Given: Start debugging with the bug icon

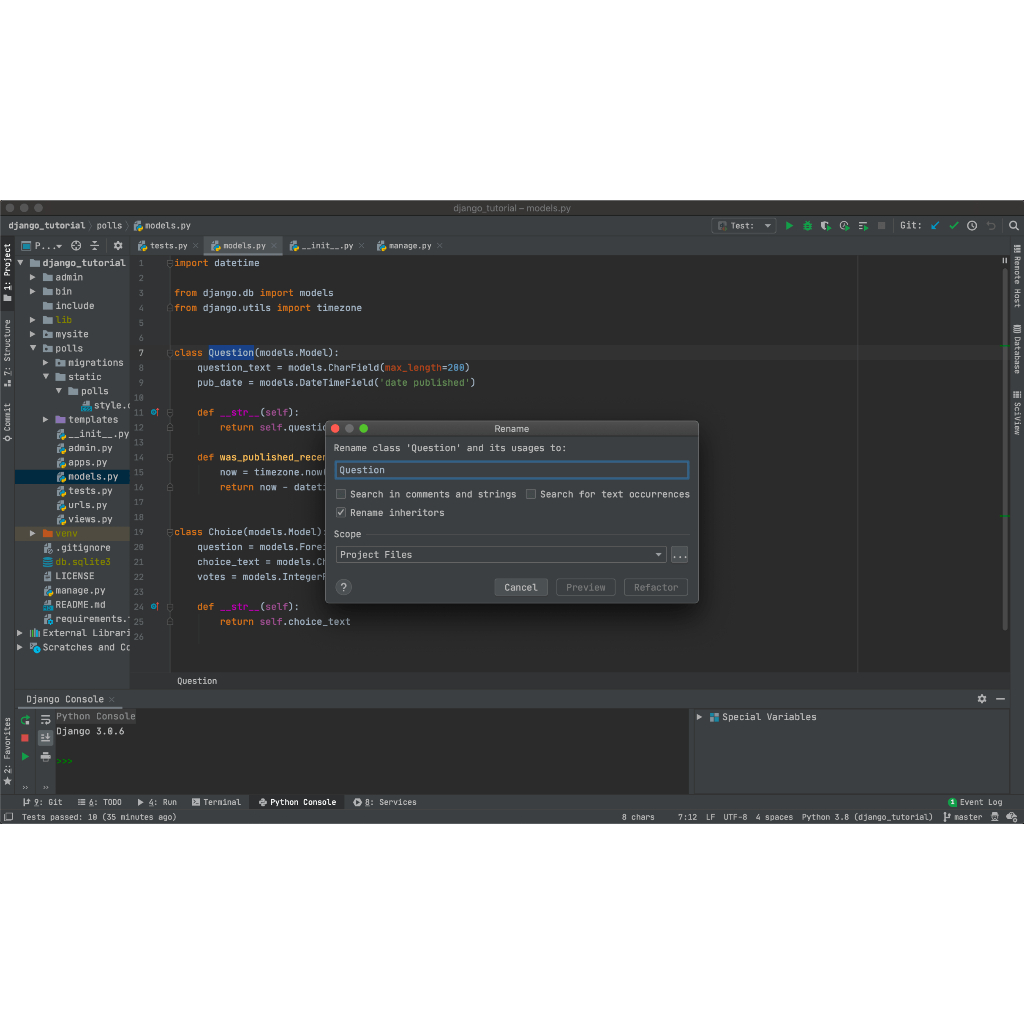Looking at the screenshot, I should point(808,226).
